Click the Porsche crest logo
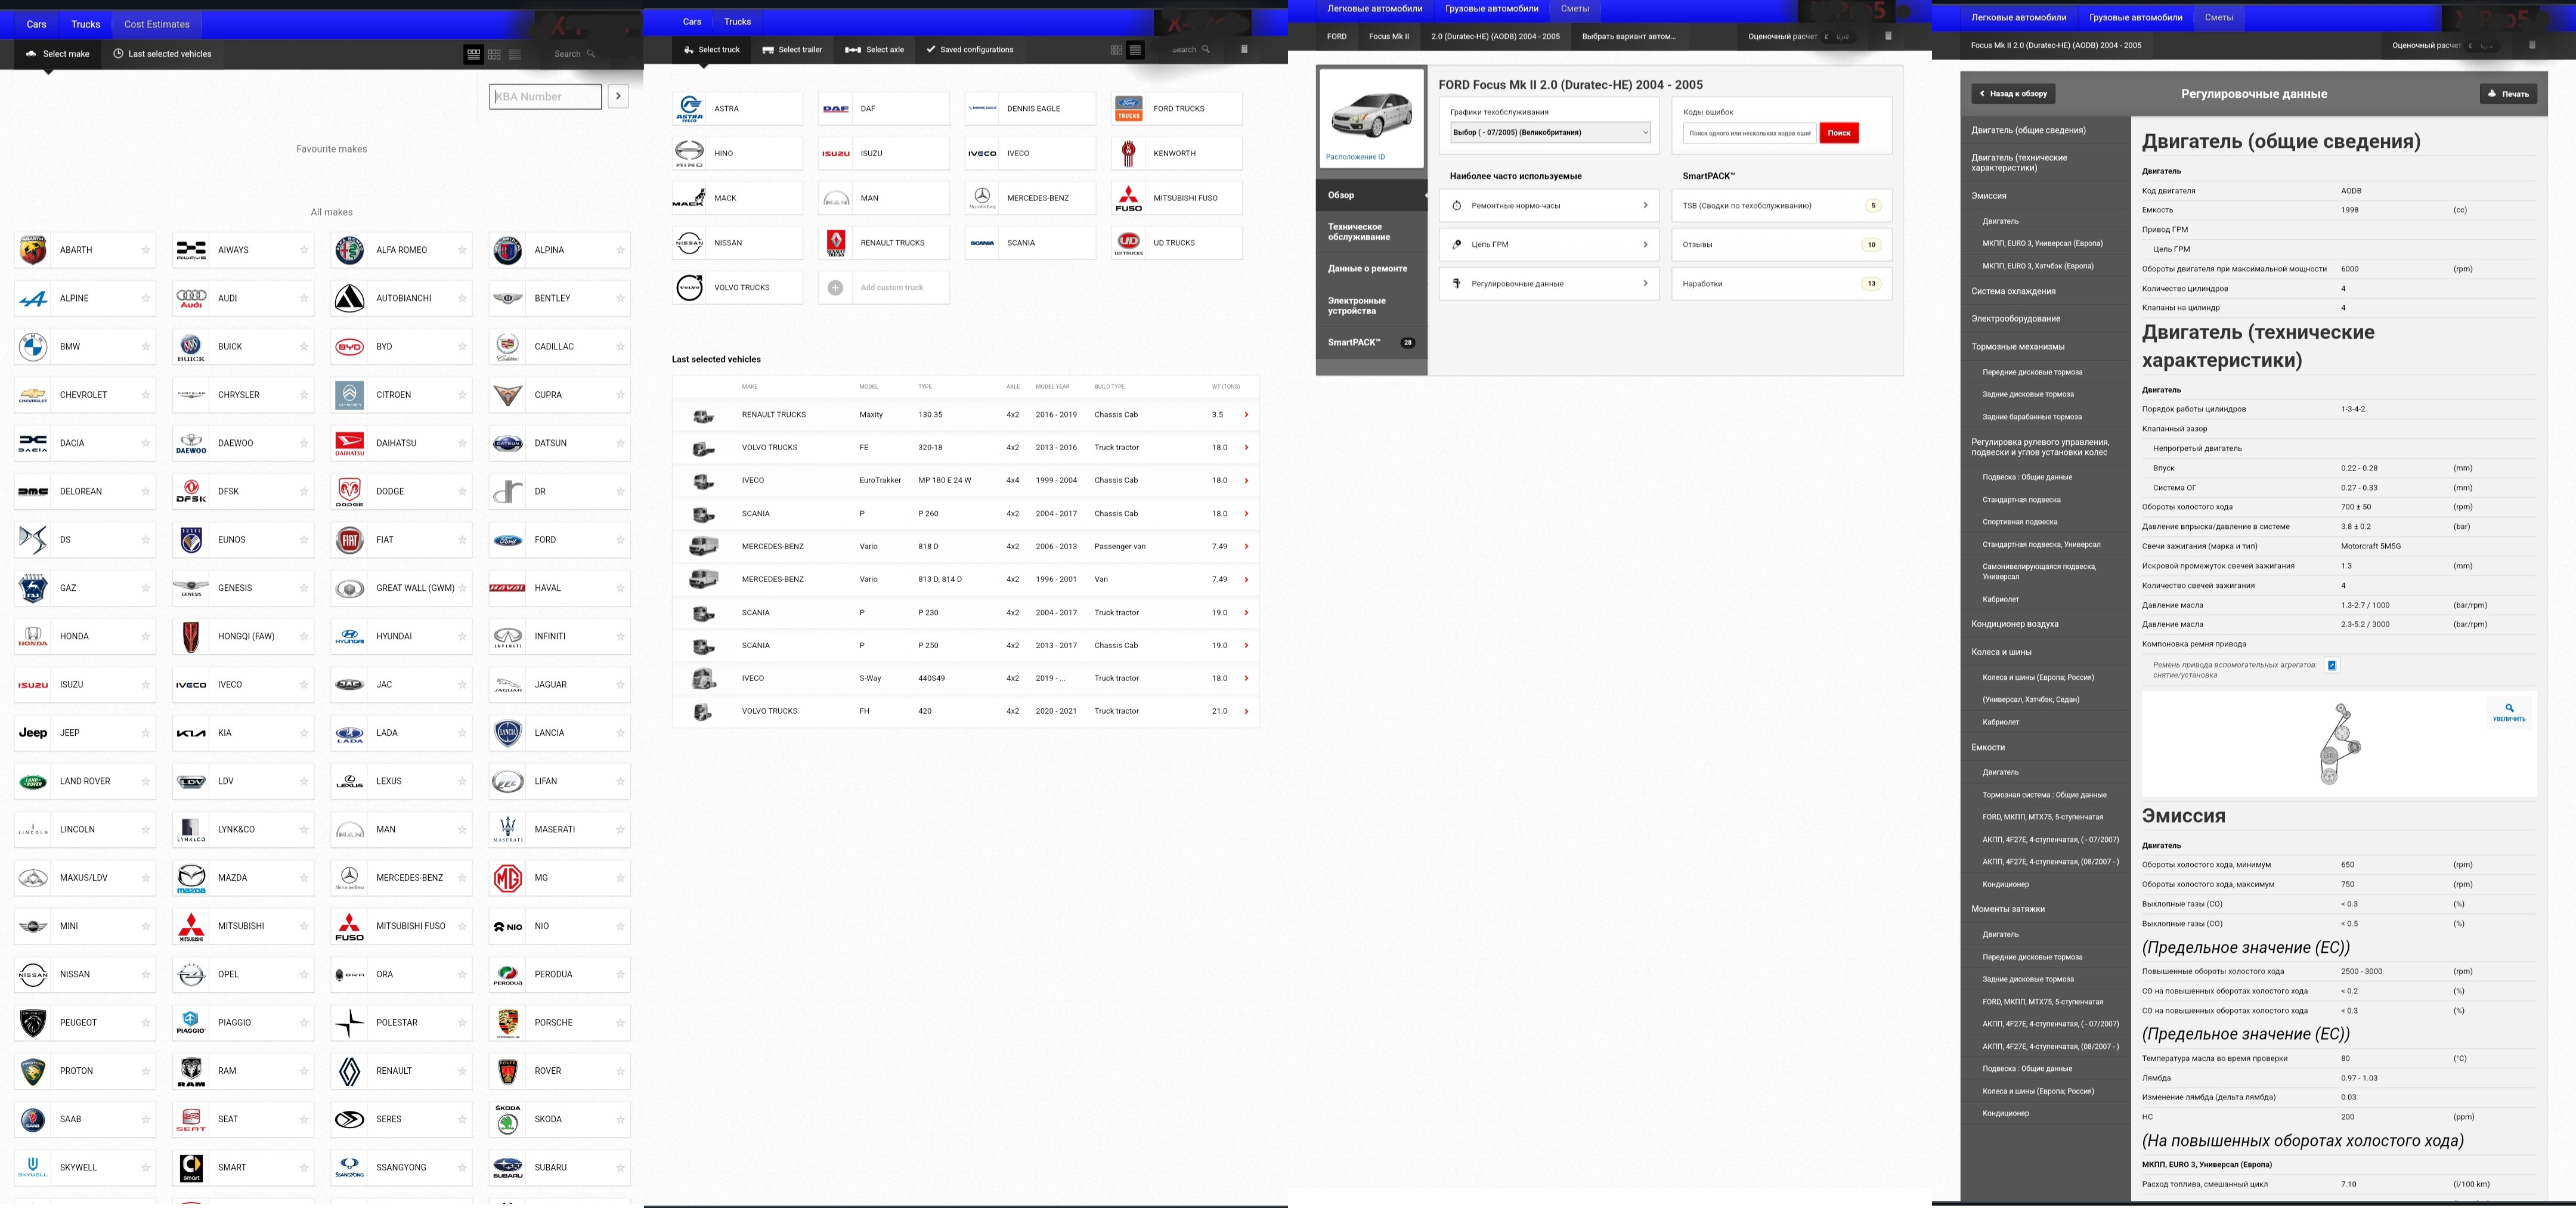Viewport: 2576px width, 1208px height. pos(508,1023)
